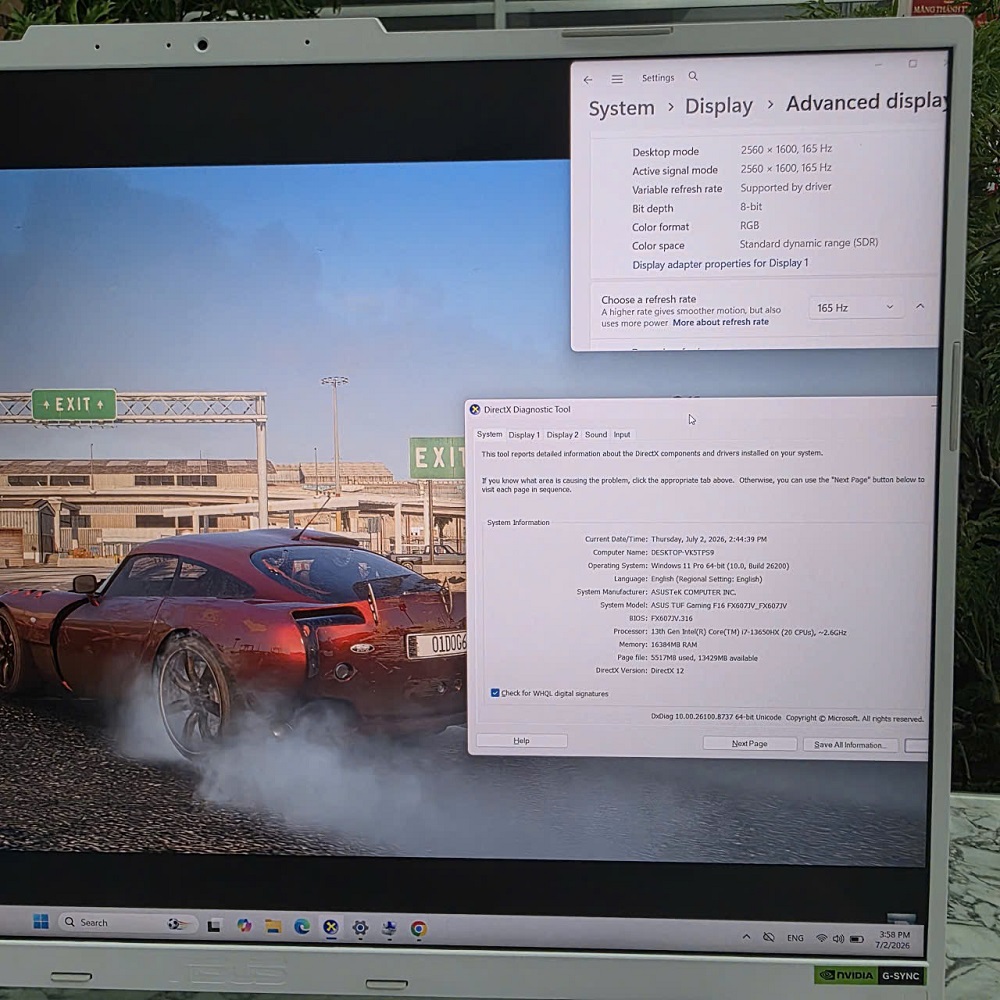
Task: Open the Settings hamburger navigation menu
Action: 617,79
